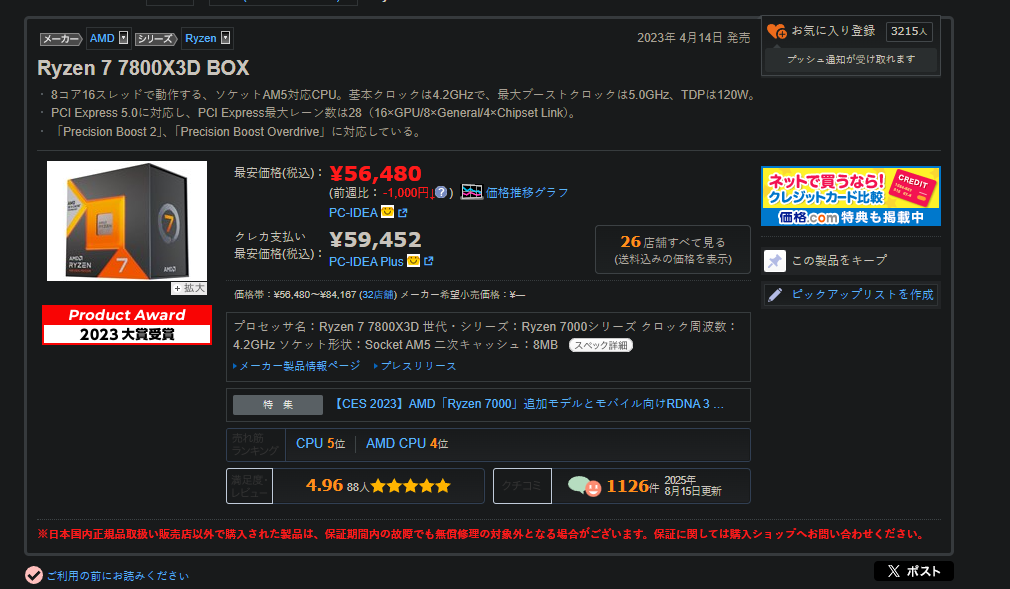Open the 1126件 kuchikomi count link
Image resolution: width=1010 pixels, height=589 pixels.
click(x=633, y=486)
